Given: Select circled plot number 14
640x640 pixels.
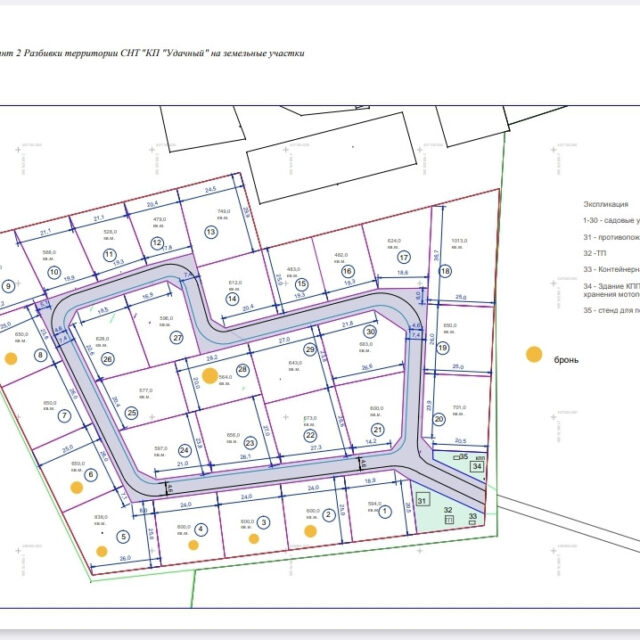Looking at the screenshot, I should (232, 299).
